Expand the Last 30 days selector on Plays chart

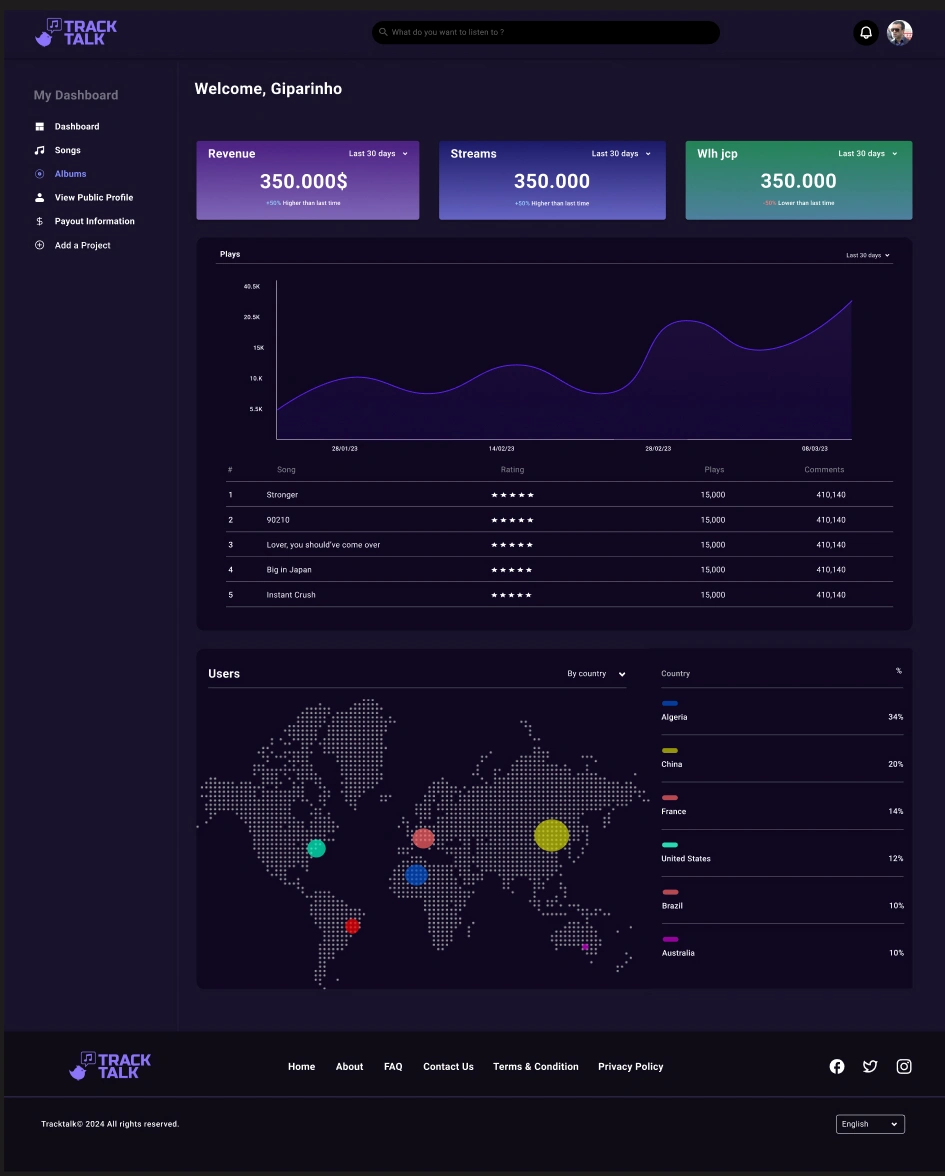tap(866, 255)
